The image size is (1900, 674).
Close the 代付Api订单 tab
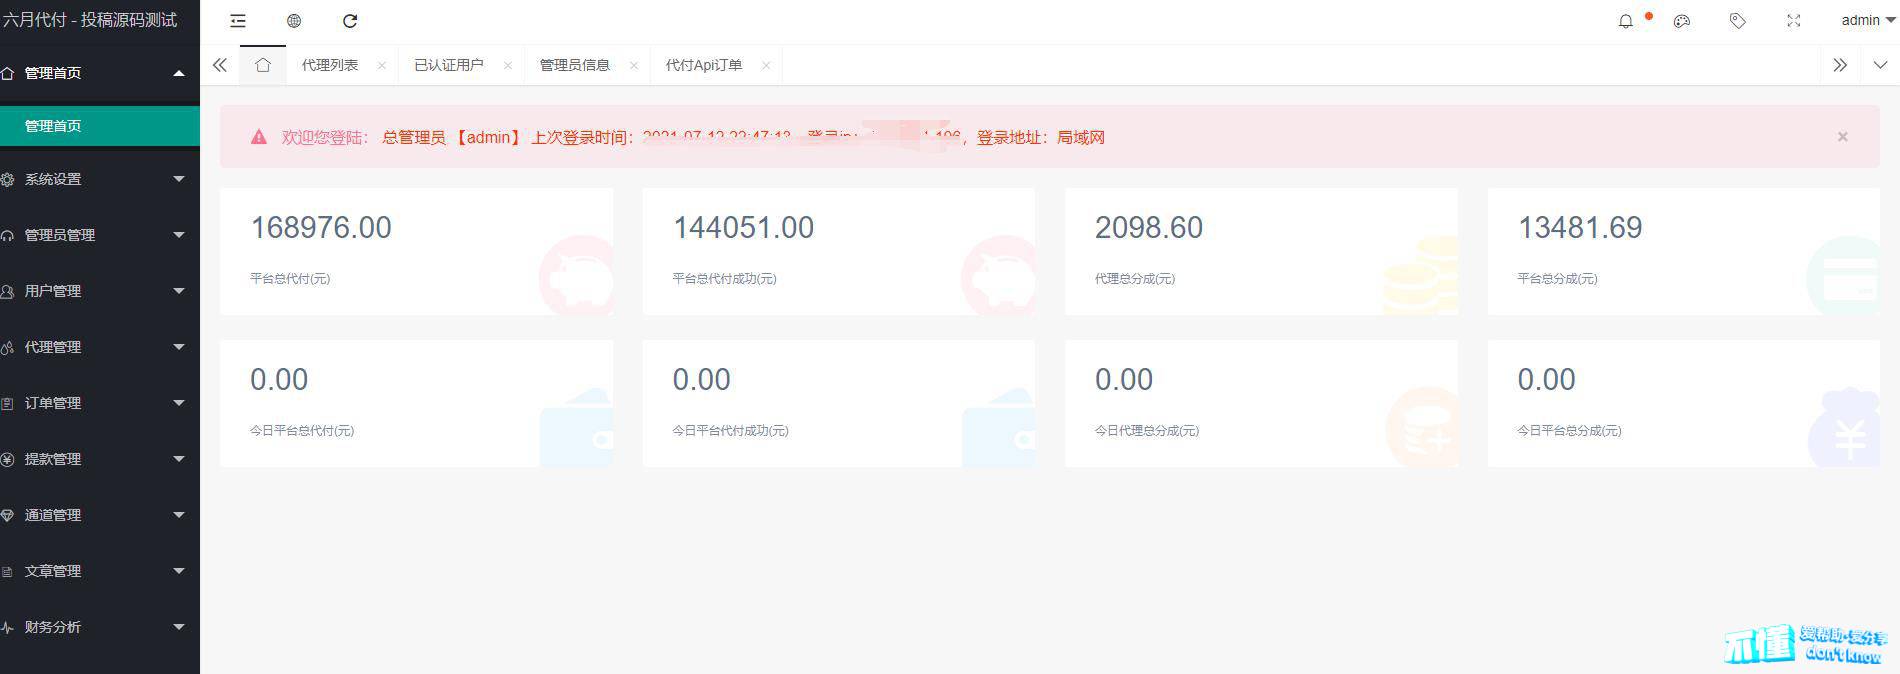pyautogui.click(x=766, y=66)
